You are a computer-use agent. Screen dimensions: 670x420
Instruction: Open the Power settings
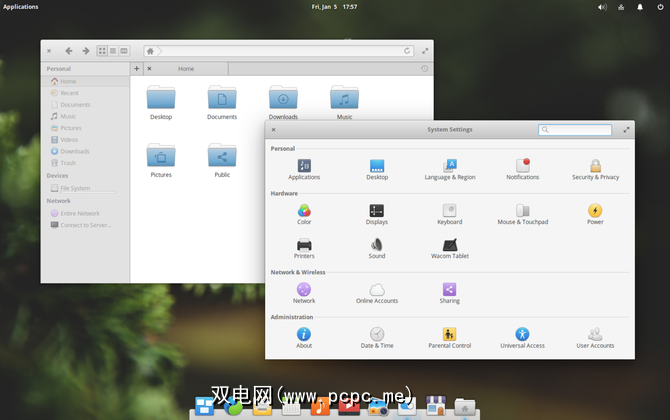click(x=595, y=212)
